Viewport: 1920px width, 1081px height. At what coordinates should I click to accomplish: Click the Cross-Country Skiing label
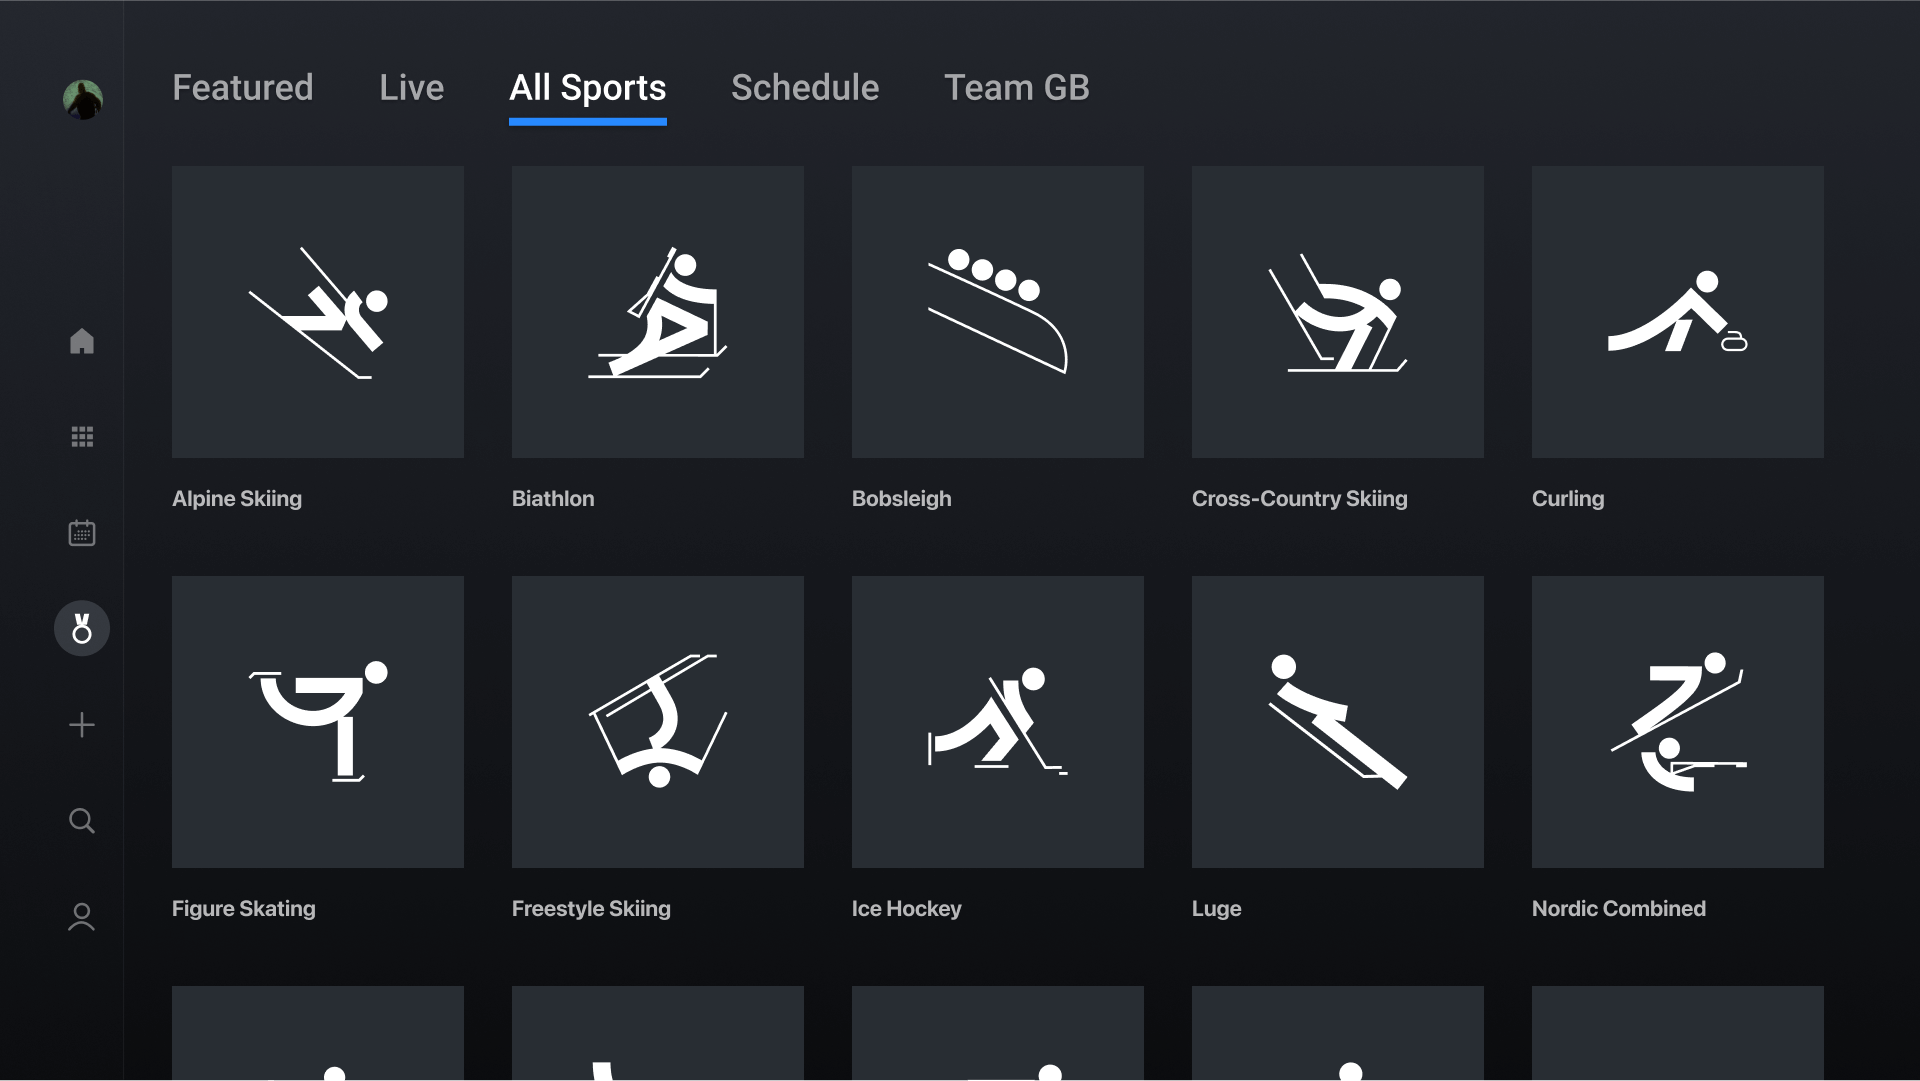tap(1300, 499)
